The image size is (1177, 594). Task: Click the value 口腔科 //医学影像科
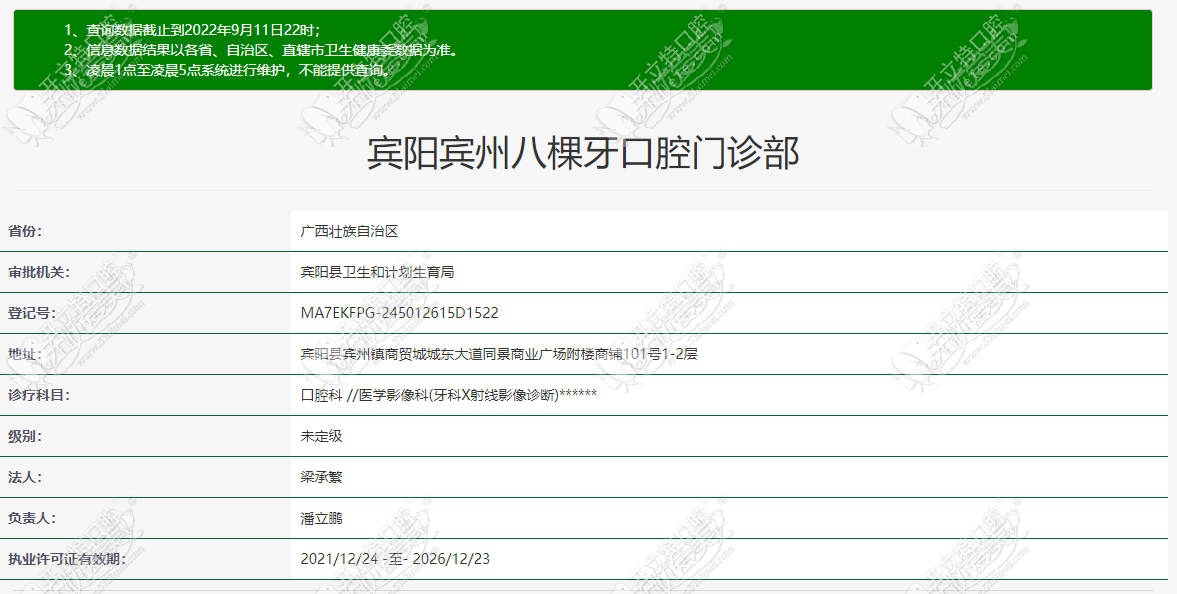click(449, 395)
